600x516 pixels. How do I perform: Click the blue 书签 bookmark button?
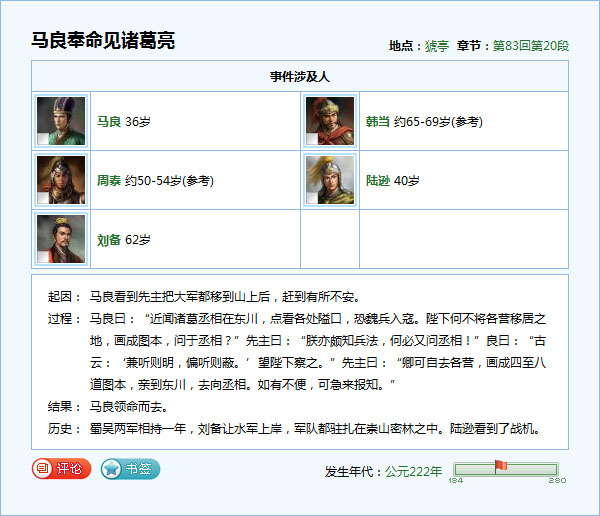130,468
